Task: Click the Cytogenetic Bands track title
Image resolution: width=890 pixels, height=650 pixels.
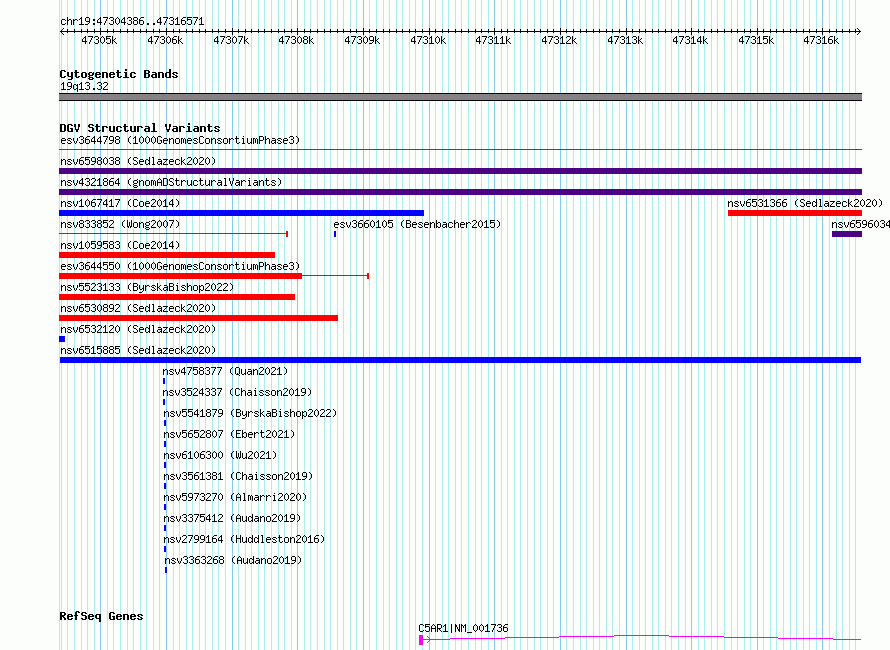Action: (x=119, y=74)
